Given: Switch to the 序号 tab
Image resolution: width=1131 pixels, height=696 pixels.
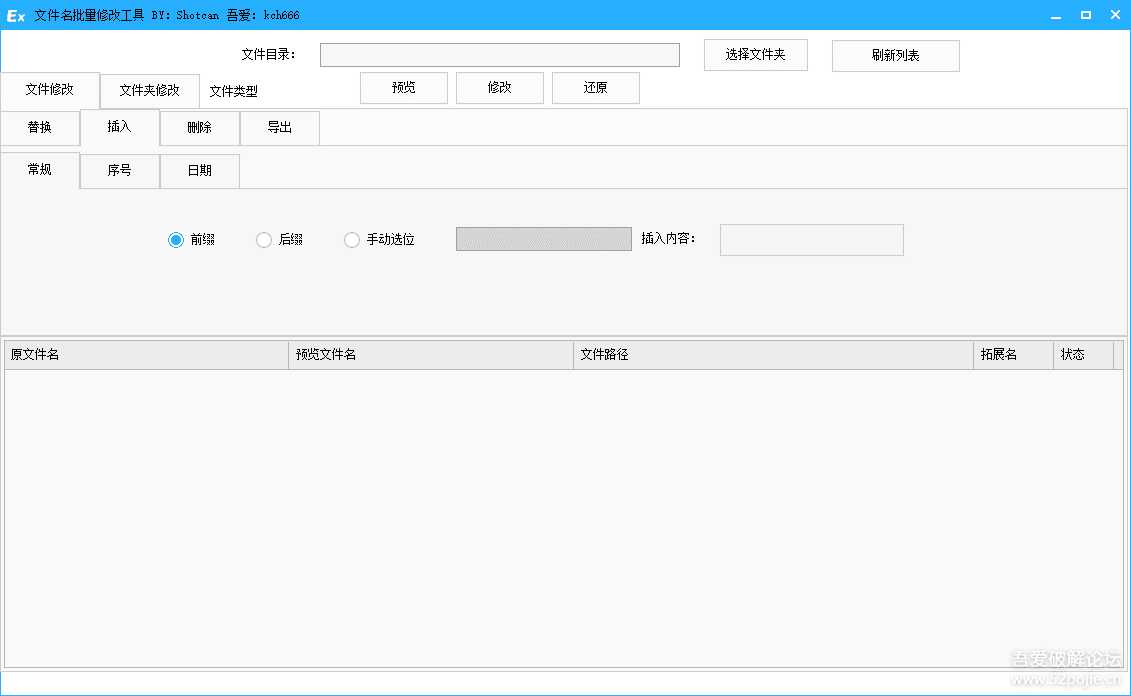Looking at the screenshot, I should click(119, 171).
